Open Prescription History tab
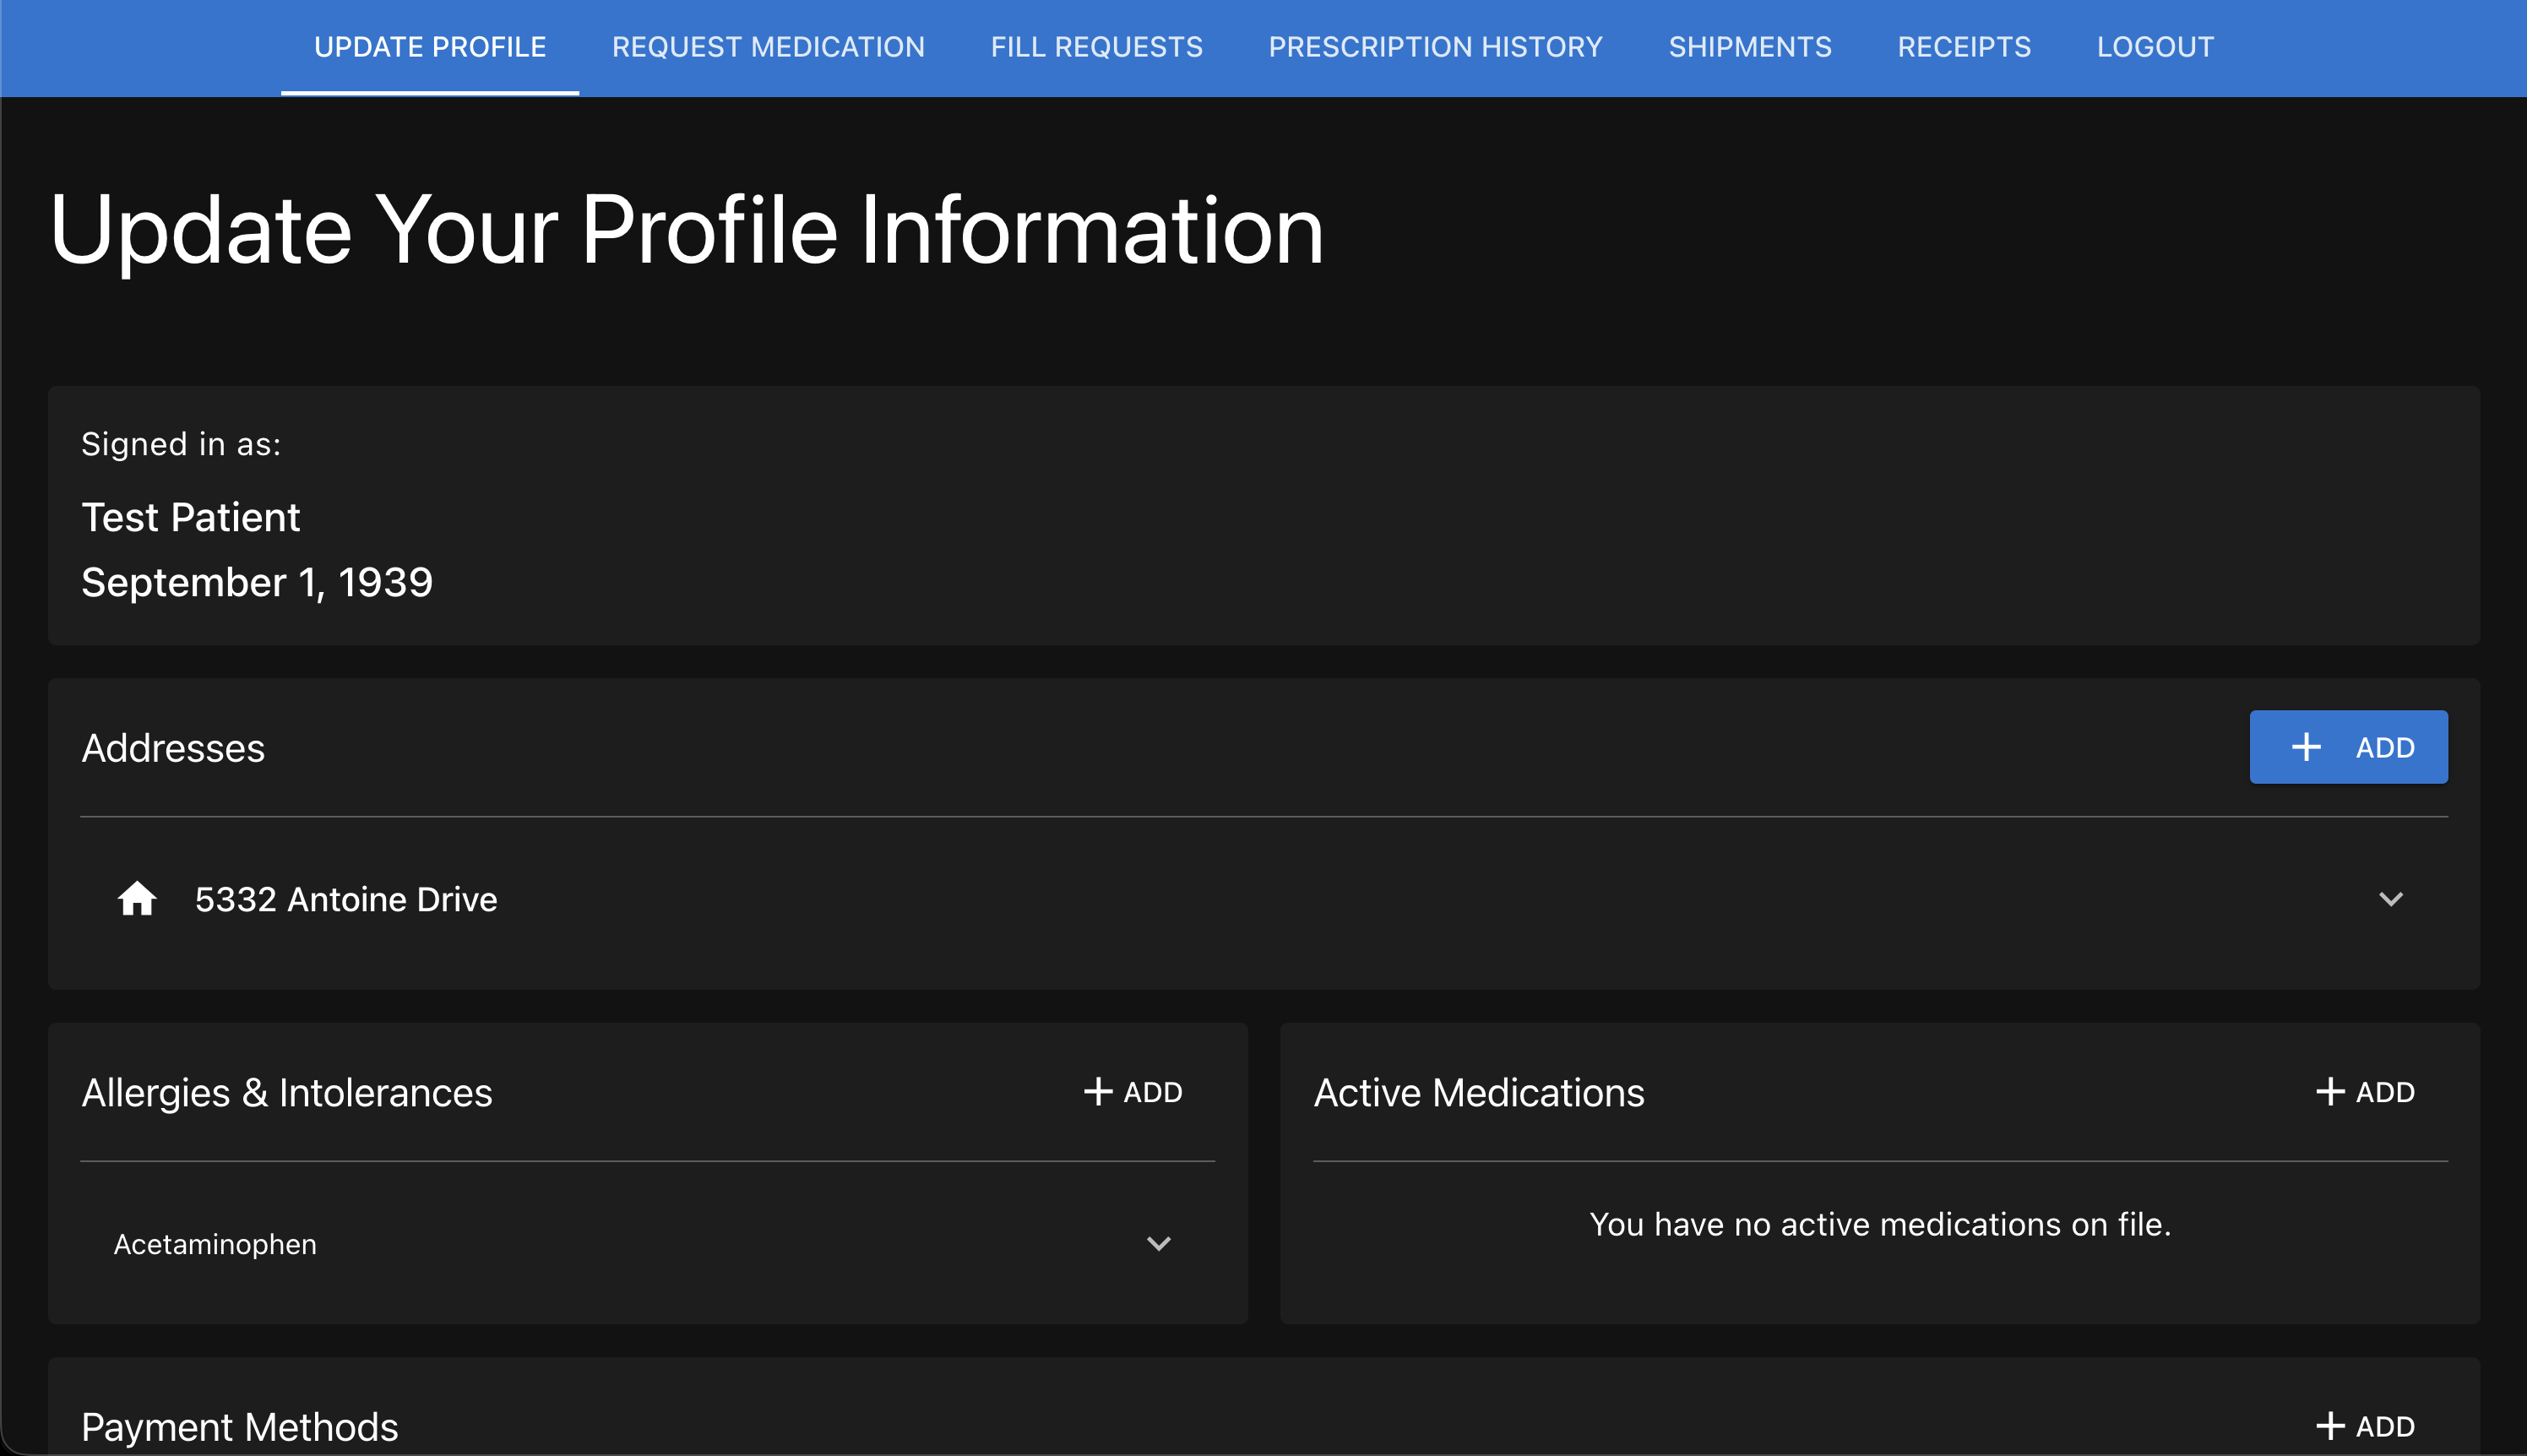 point(1435,47)
